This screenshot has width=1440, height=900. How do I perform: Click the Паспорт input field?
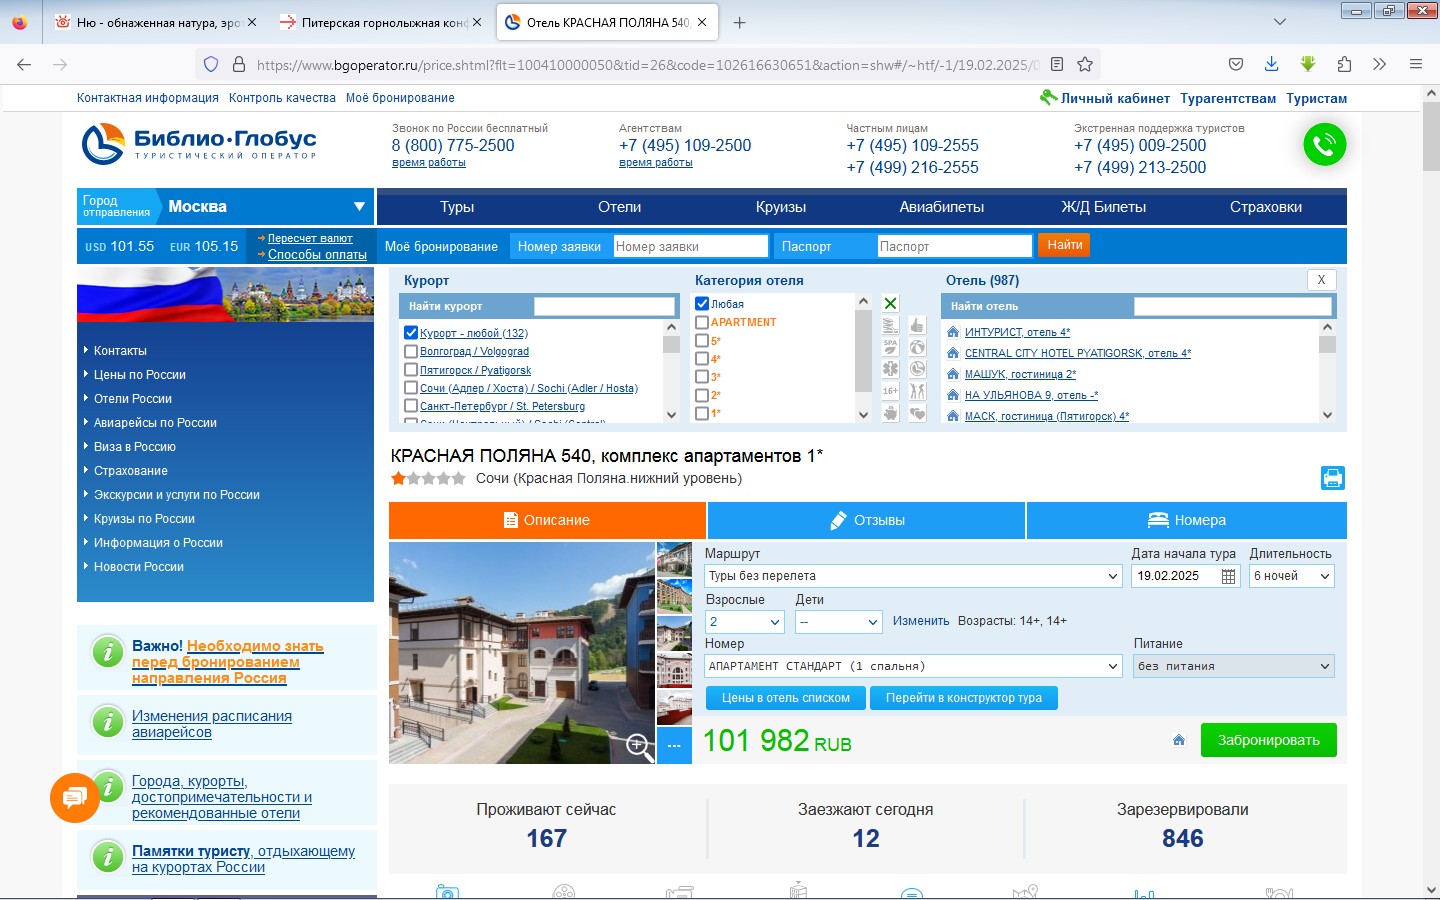pos(954,246)
